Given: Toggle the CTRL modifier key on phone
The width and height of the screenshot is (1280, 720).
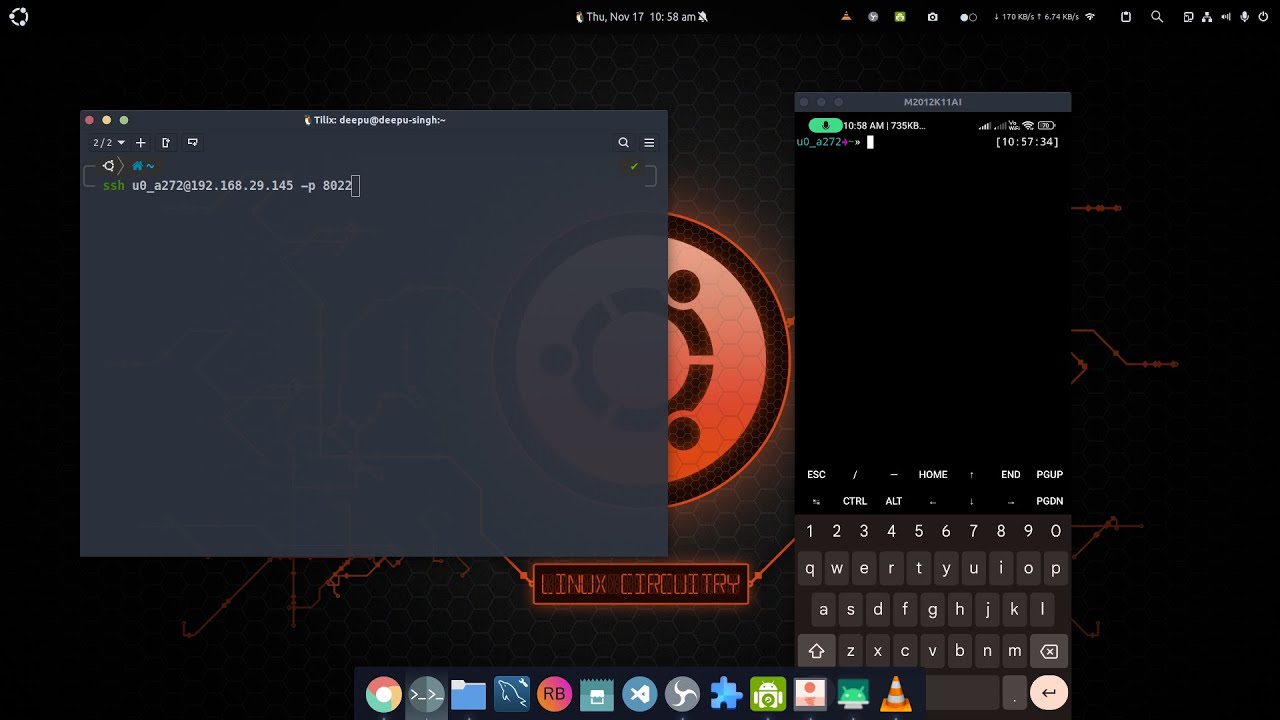Looking at the screenshot, I should (855, 501).
